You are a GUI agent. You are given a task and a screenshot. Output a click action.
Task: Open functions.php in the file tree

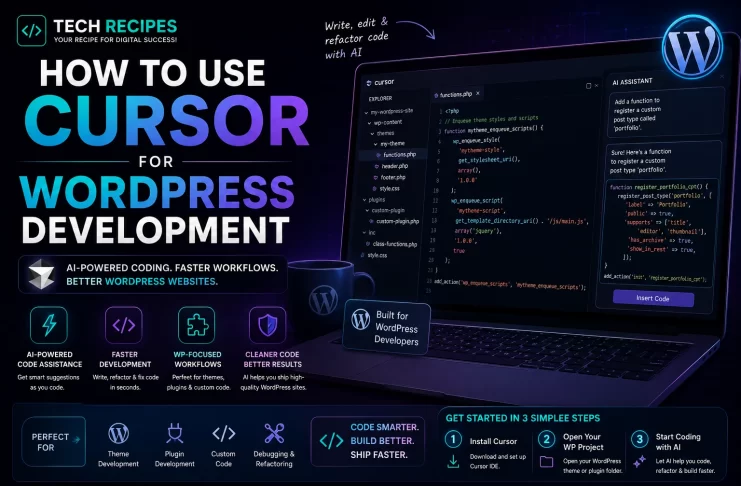click(399, 155)
